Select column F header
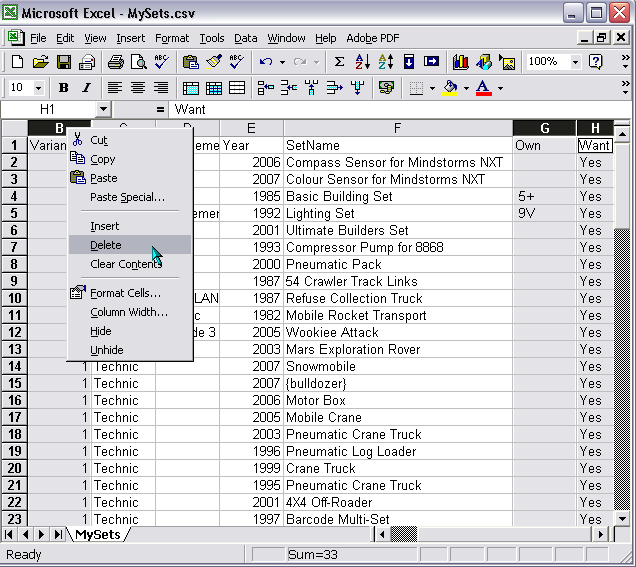The image size is (636, 567). coord(398,128)
